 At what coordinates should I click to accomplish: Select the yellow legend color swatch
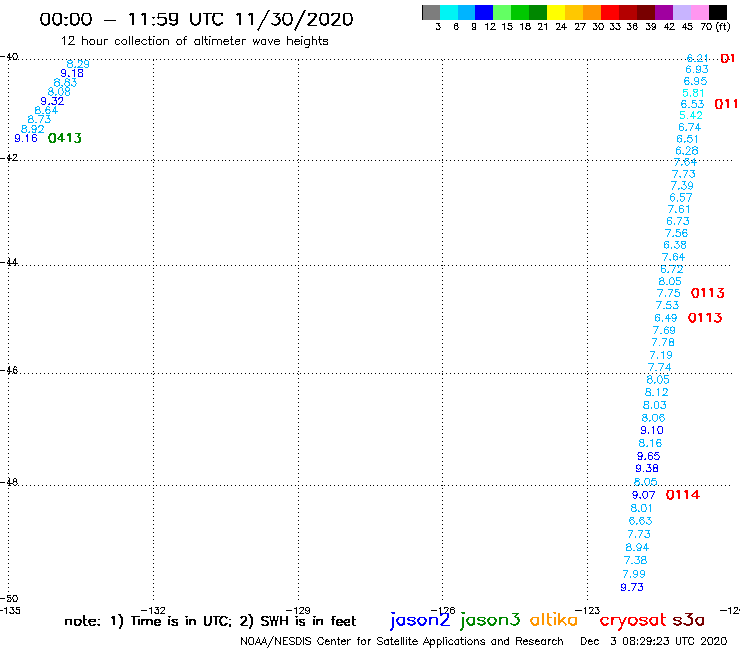[556, 12]
